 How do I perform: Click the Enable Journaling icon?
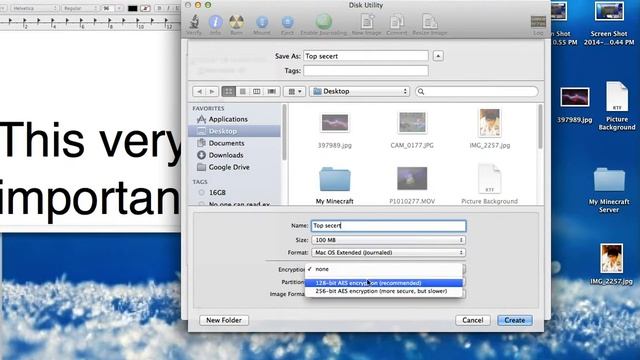click(x=324, y=22)
